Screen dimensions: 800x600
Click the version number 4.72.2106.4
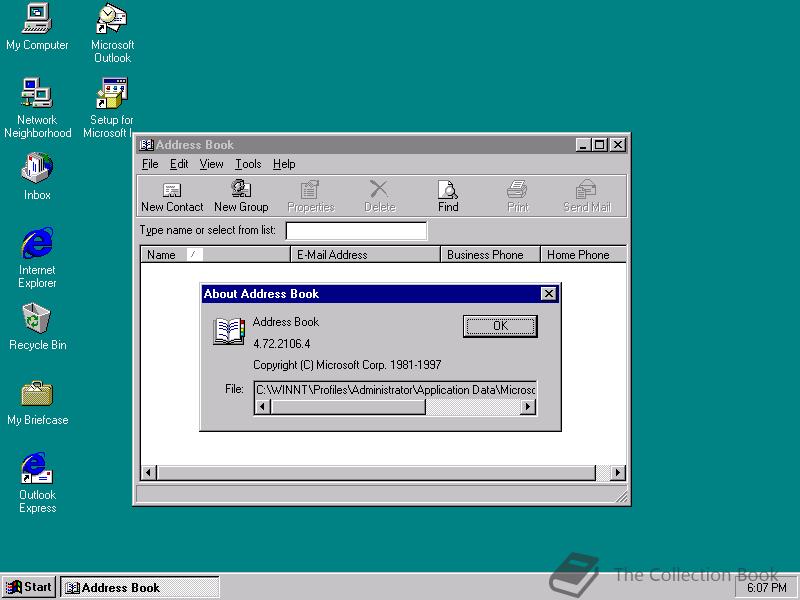[282, 344]
